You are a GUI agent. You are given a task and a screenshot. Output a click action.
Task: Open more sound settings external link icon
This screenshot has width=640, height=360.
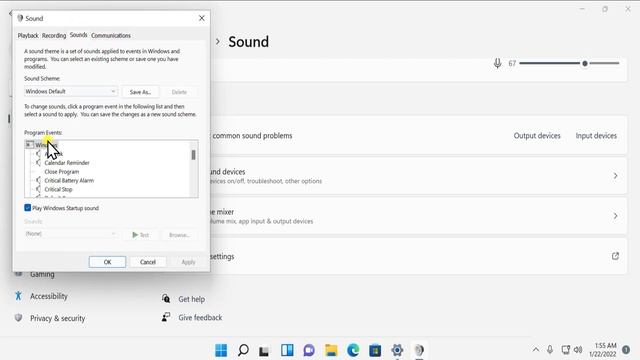(615, 256)
